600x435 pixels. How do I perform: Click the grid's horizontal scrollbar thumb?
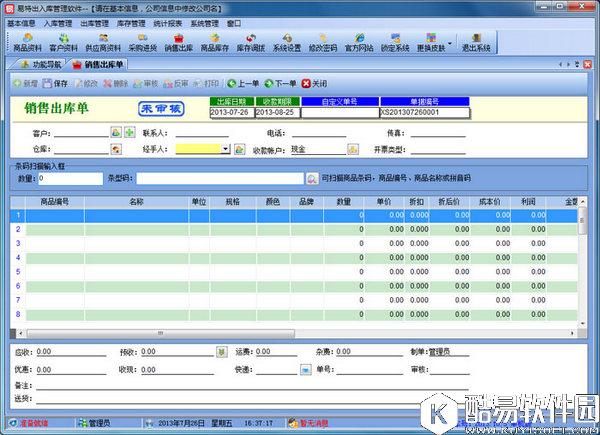pos(161,333)
